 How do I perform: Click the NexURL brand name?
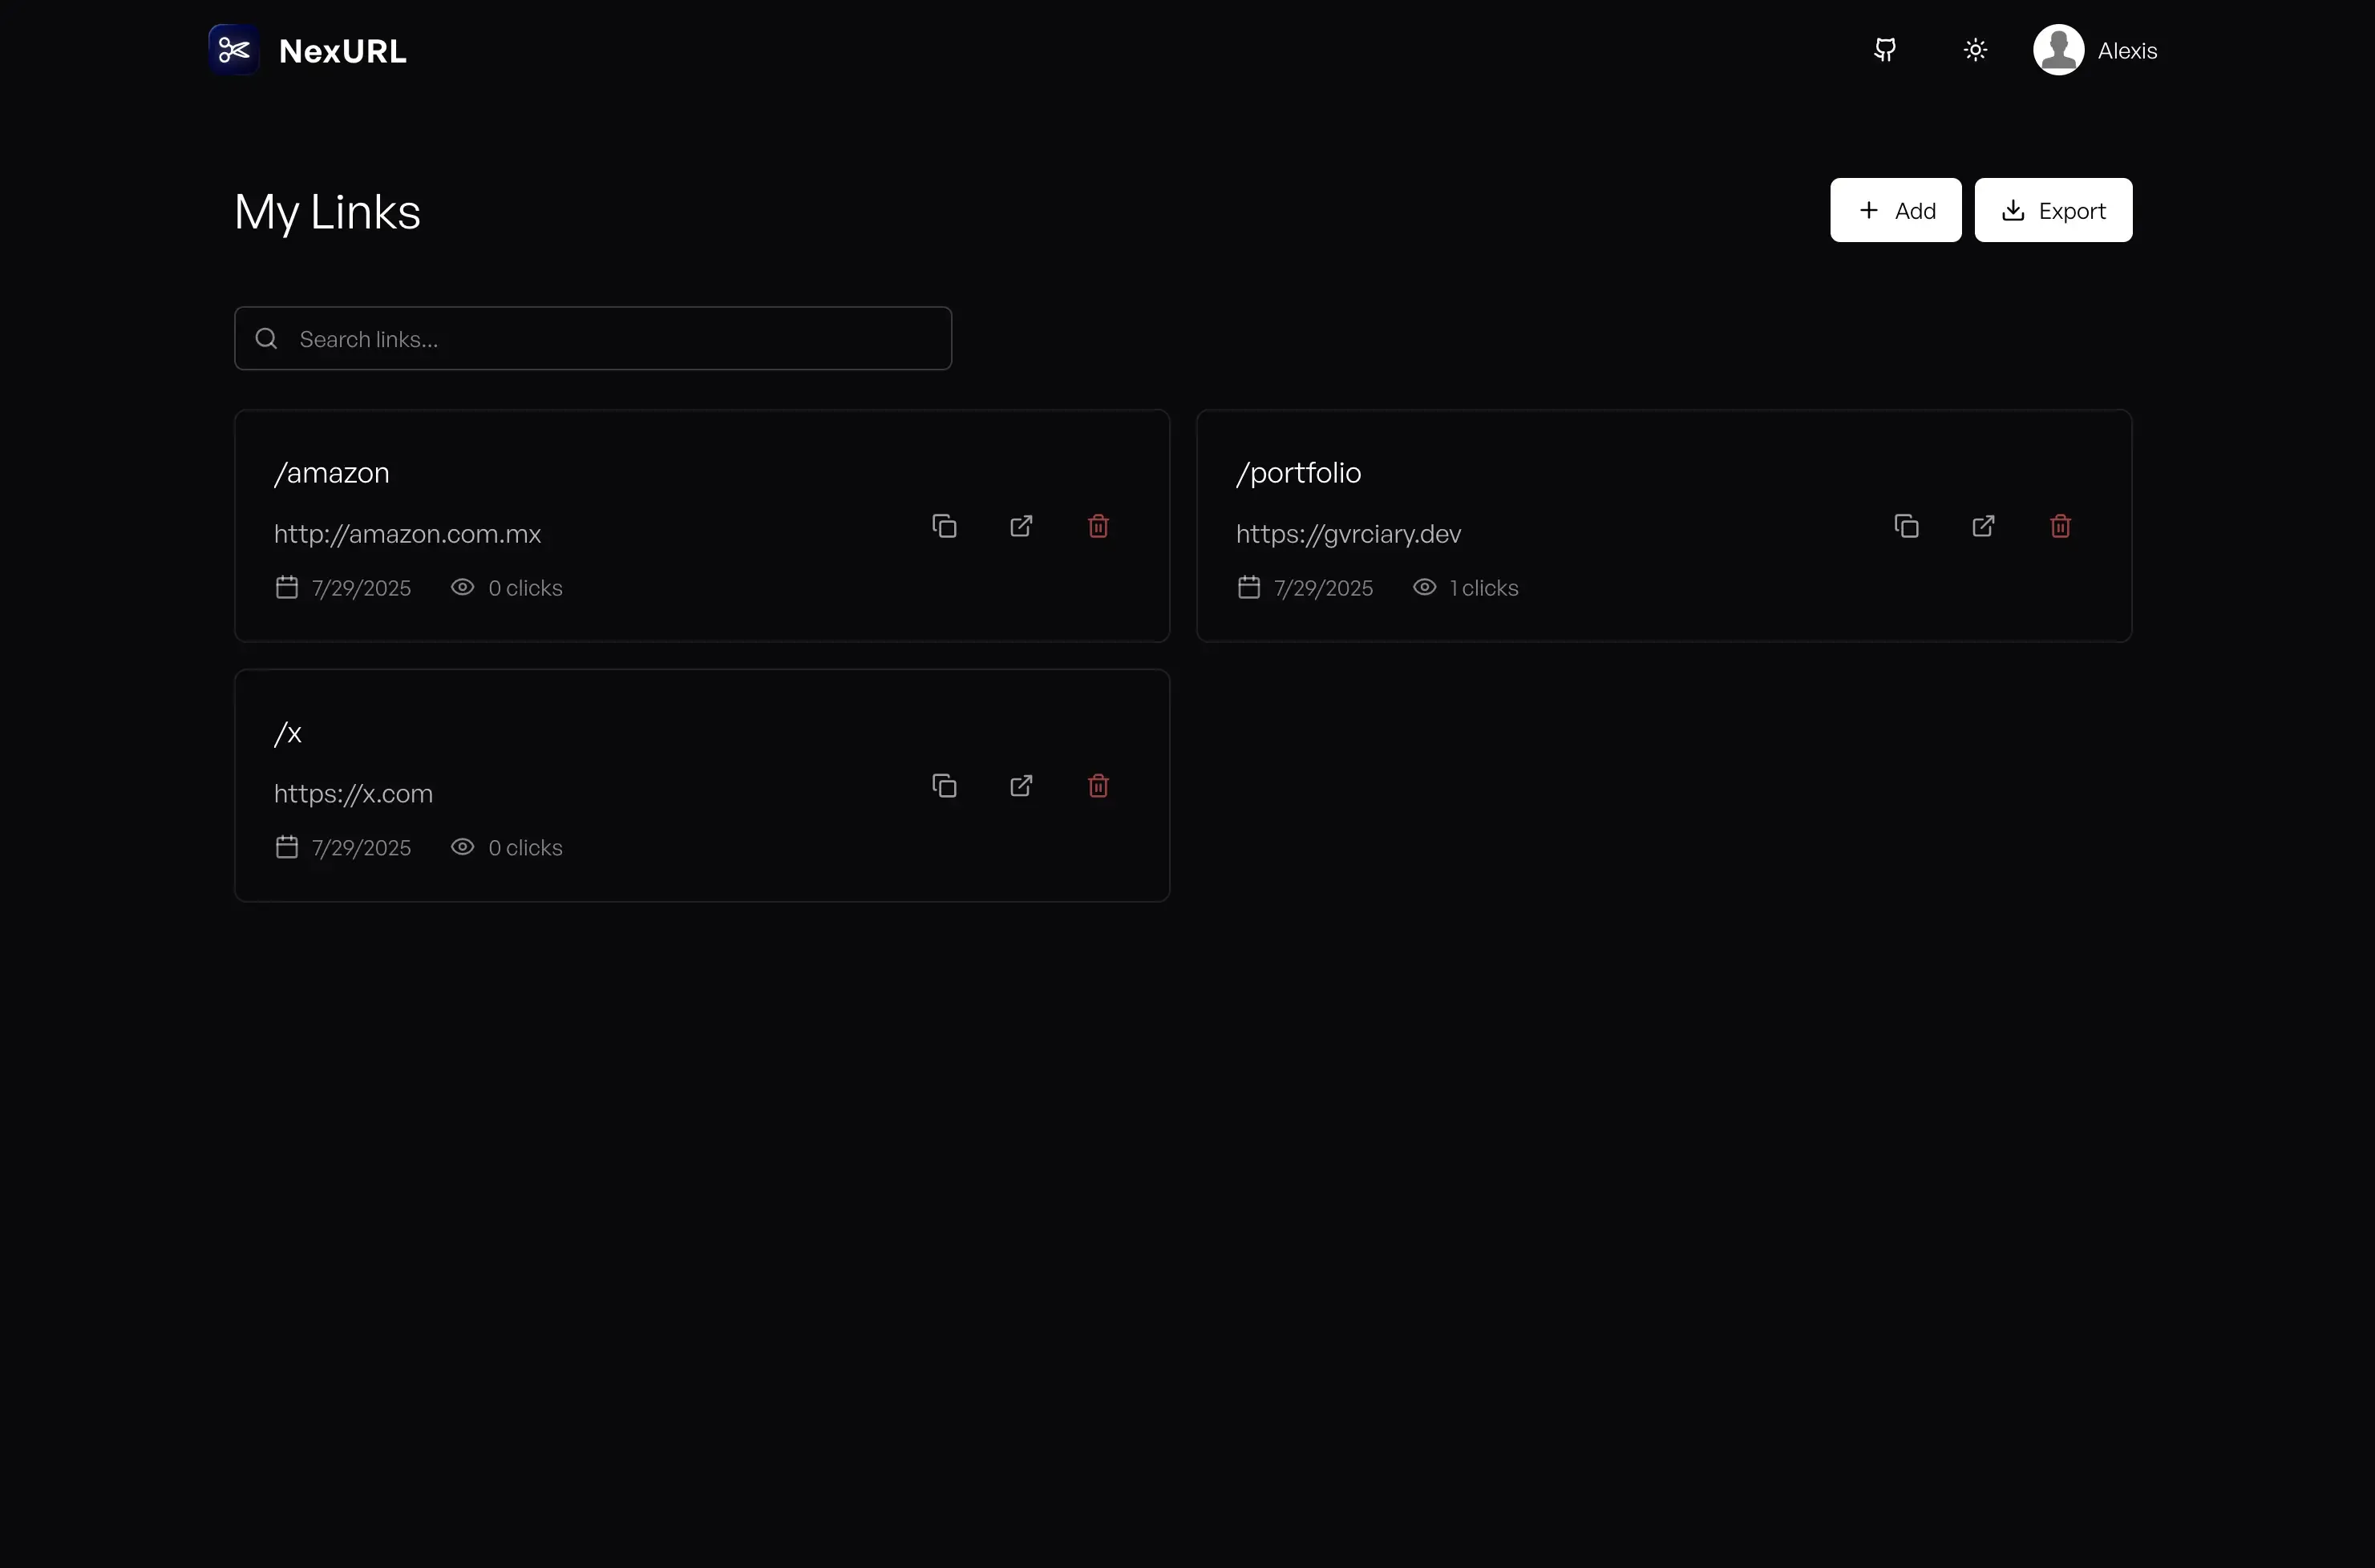343,51
